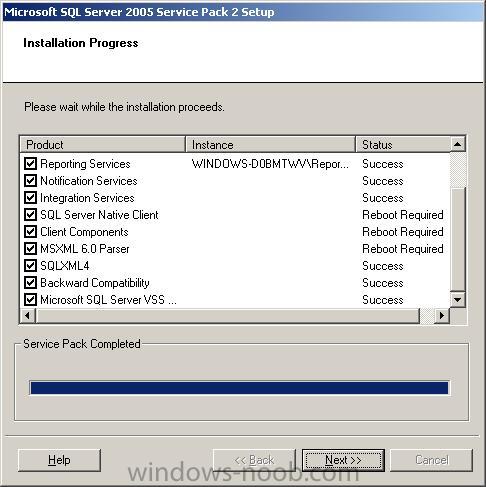Toggle the Integration Services checkbox
Viewport: 486px width, 487px height.
(30, 198)
